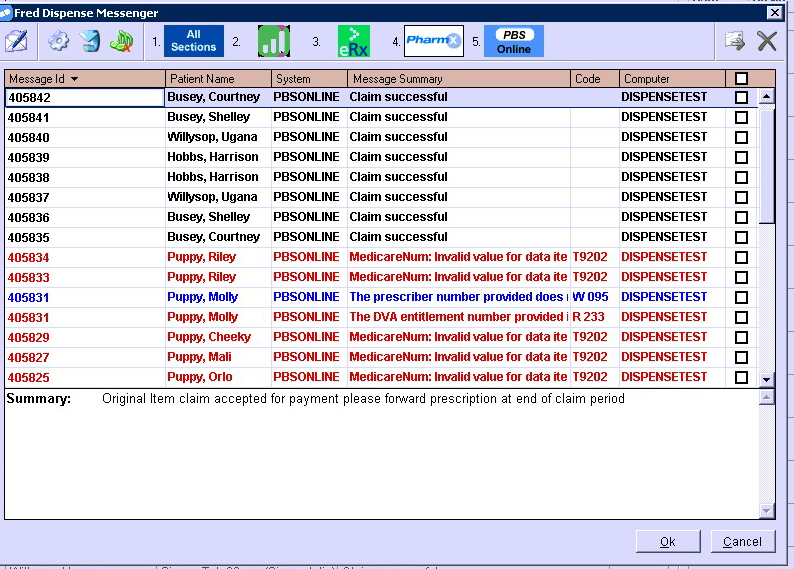This screenshot has height=569, width=794.
Task: Open the eRx section
Action: [x=353, y=41]
